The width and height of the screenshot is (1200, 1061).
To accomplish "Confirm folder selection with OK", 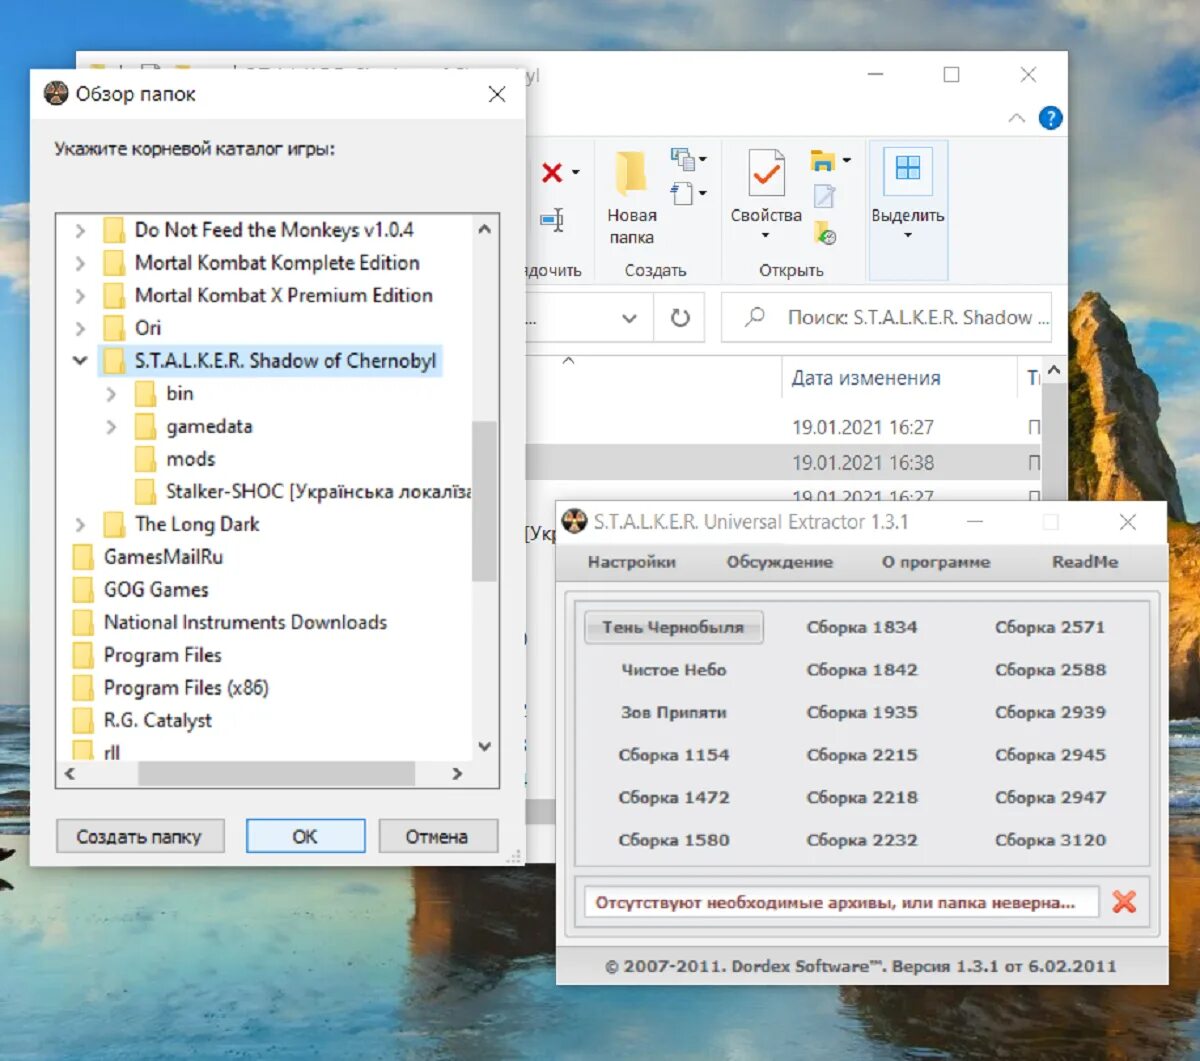I will pyautogui.click(x=305, y=837).
